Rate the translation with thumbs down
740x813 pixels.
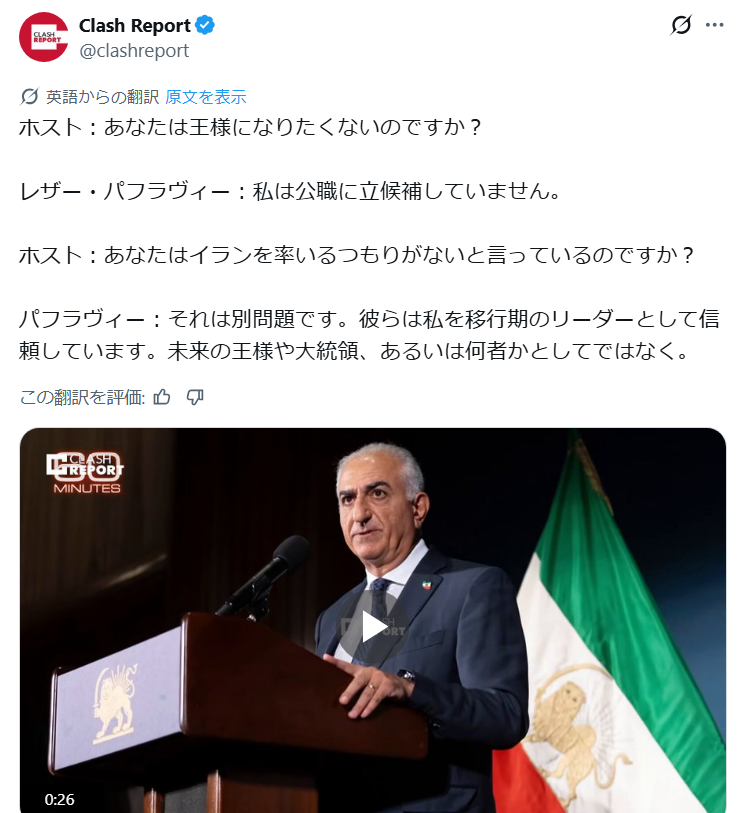195,397
